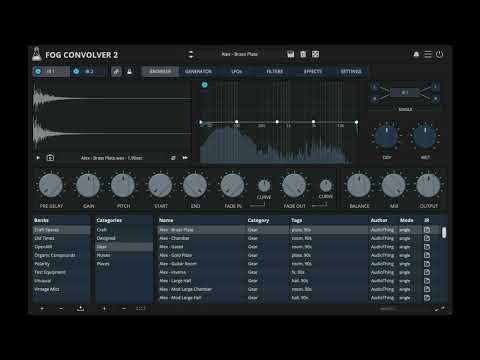Open the Settings tab
Screen dimensions: 480x360
(351, 71)
